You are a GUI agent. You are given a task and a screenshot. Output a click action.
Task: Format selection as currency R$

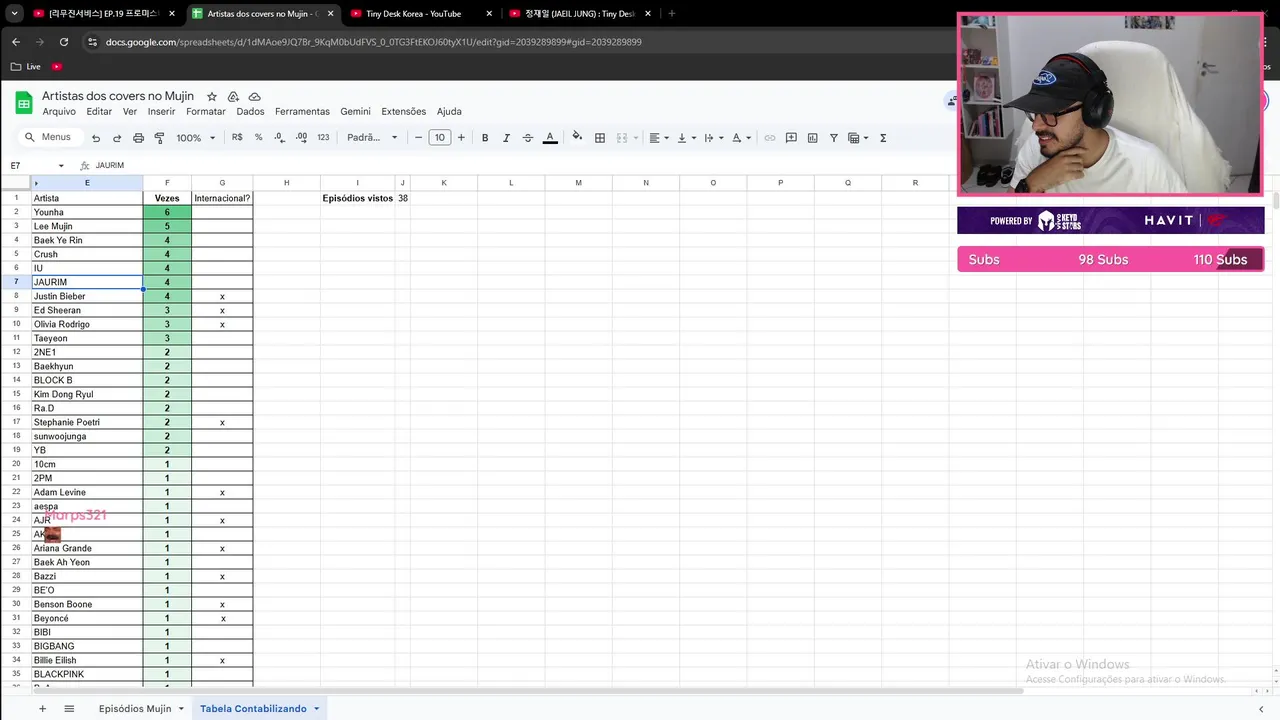click(237, 138)
